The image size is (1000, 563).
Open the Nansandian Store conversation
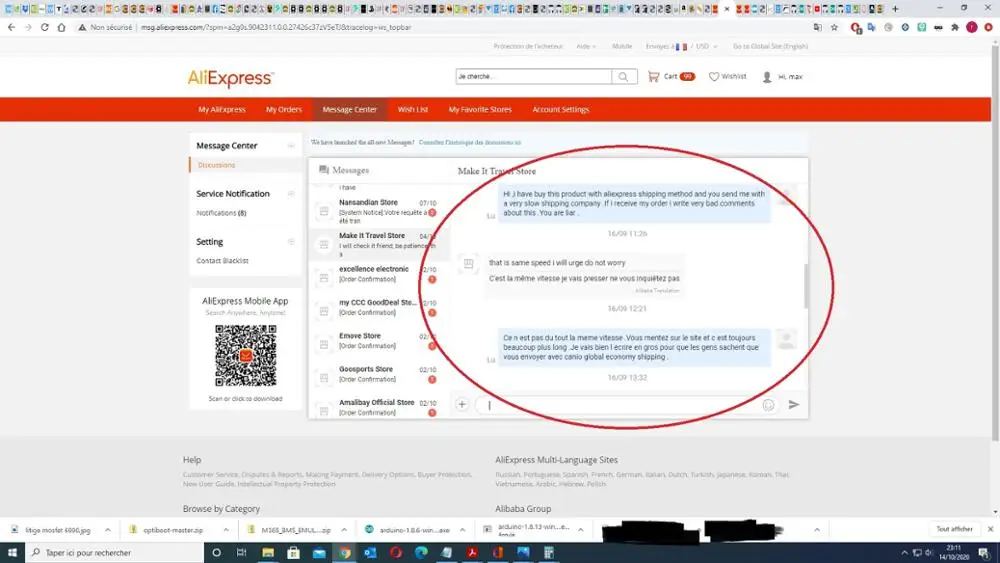[x=378, y=211]
